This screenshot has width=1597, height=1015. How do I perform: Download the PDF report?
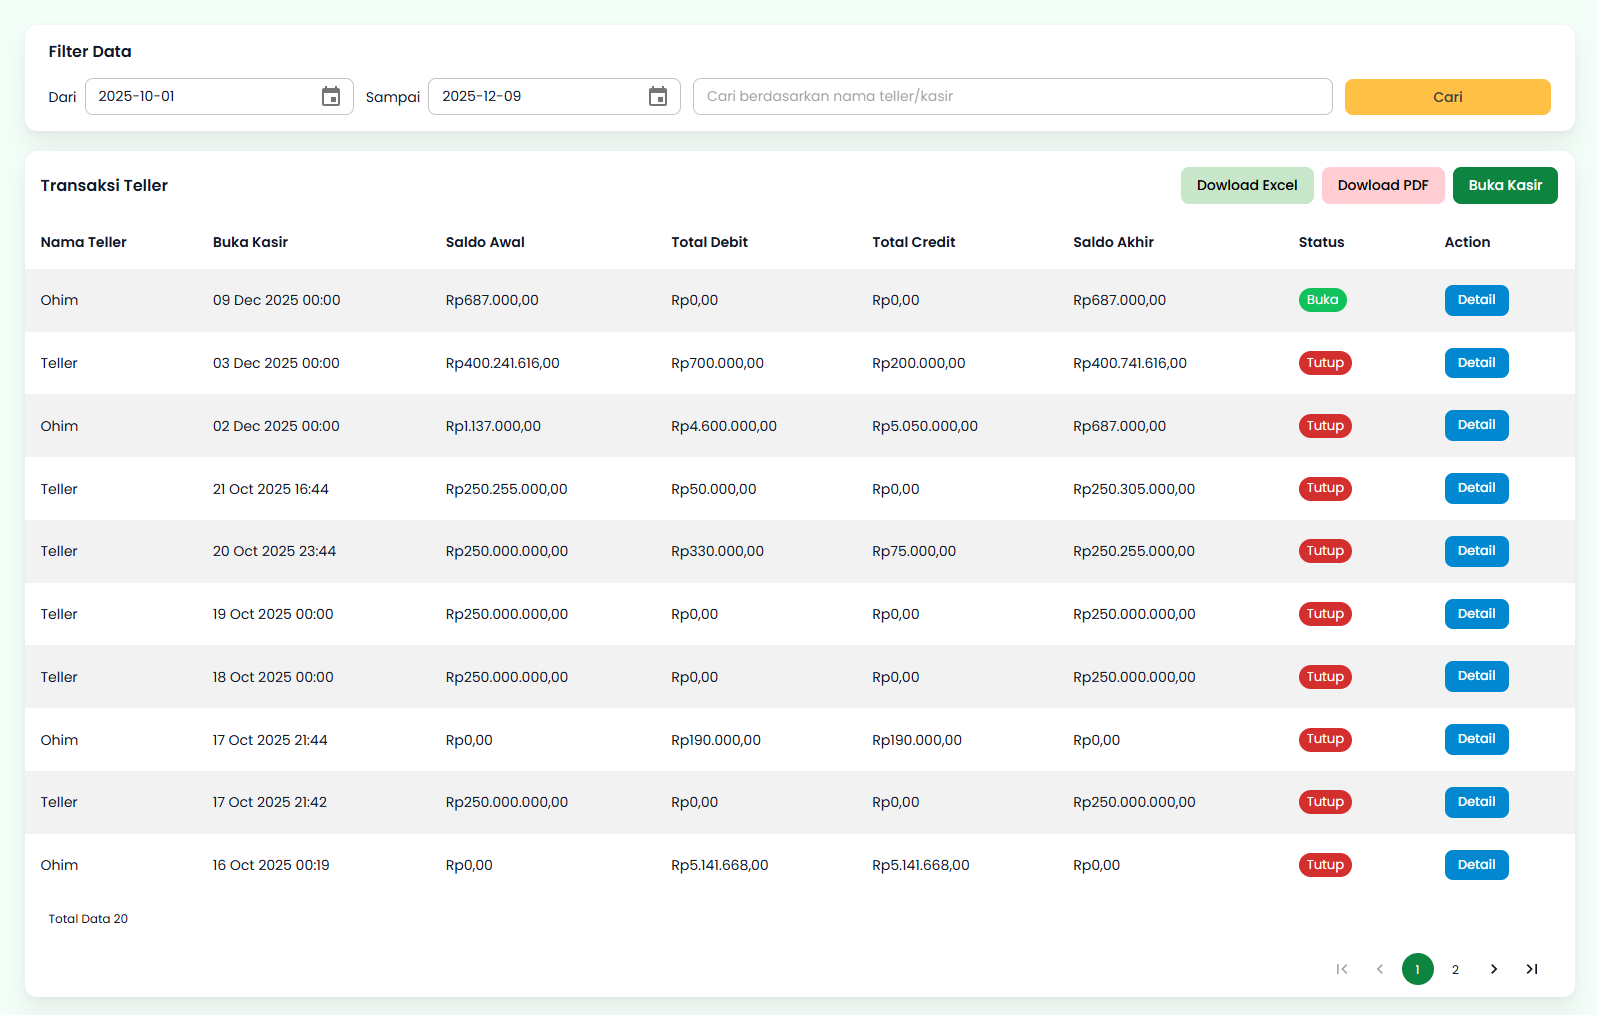1383,186
